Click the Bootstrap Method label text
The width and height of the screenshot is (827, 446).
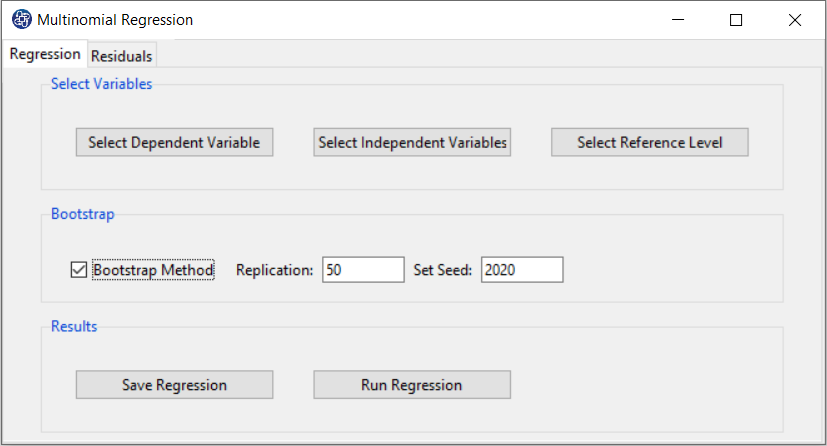point(153,270)
